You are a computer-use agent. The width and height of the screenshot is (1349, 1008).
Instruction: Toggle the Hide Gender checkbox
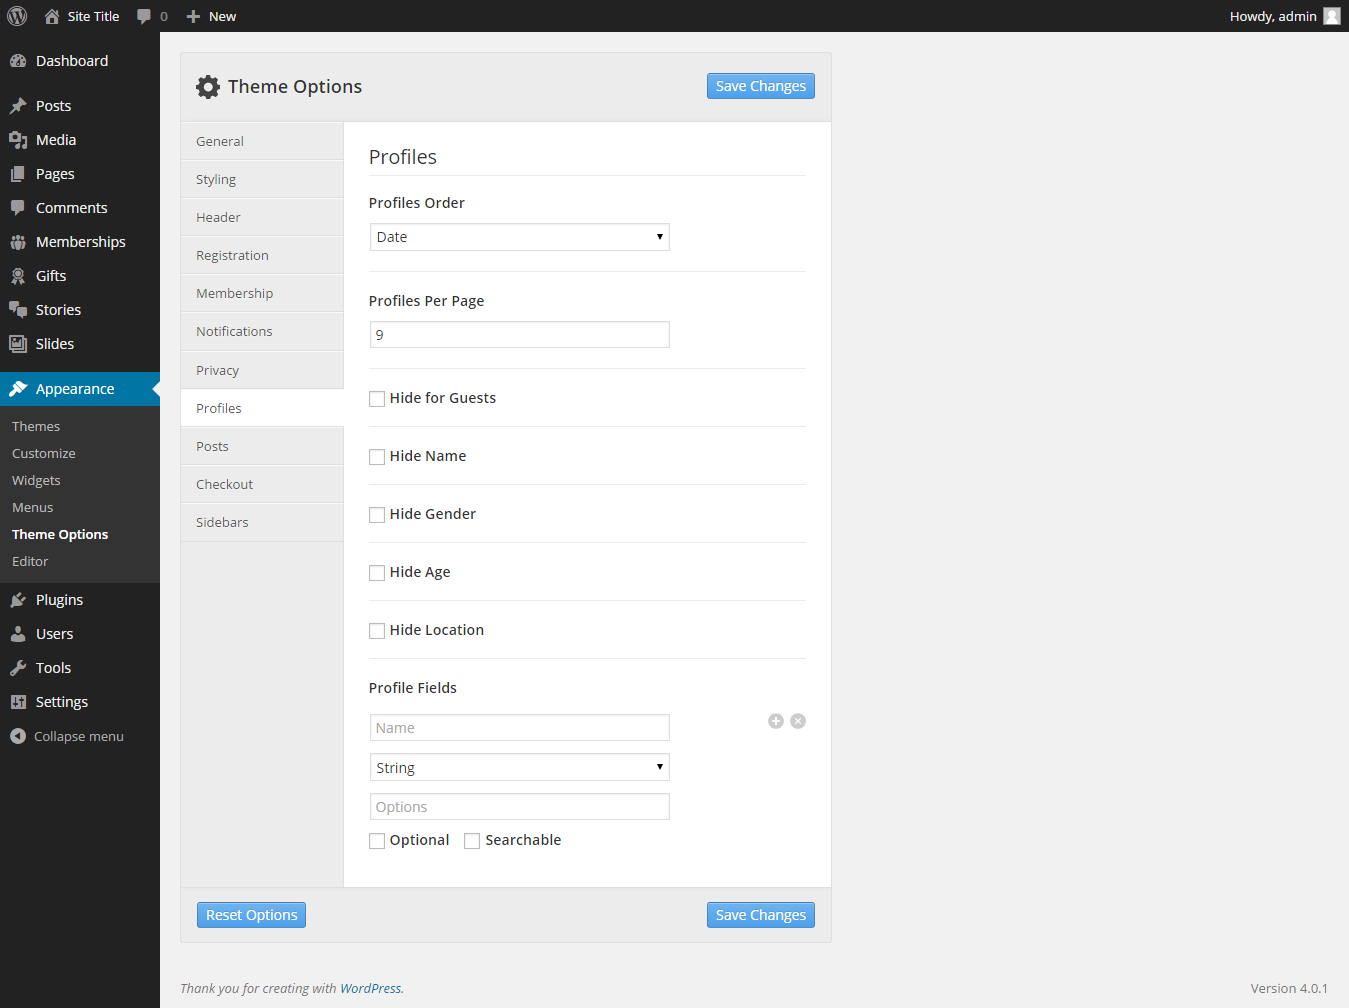pyautogui.click(x=377, y=515)
